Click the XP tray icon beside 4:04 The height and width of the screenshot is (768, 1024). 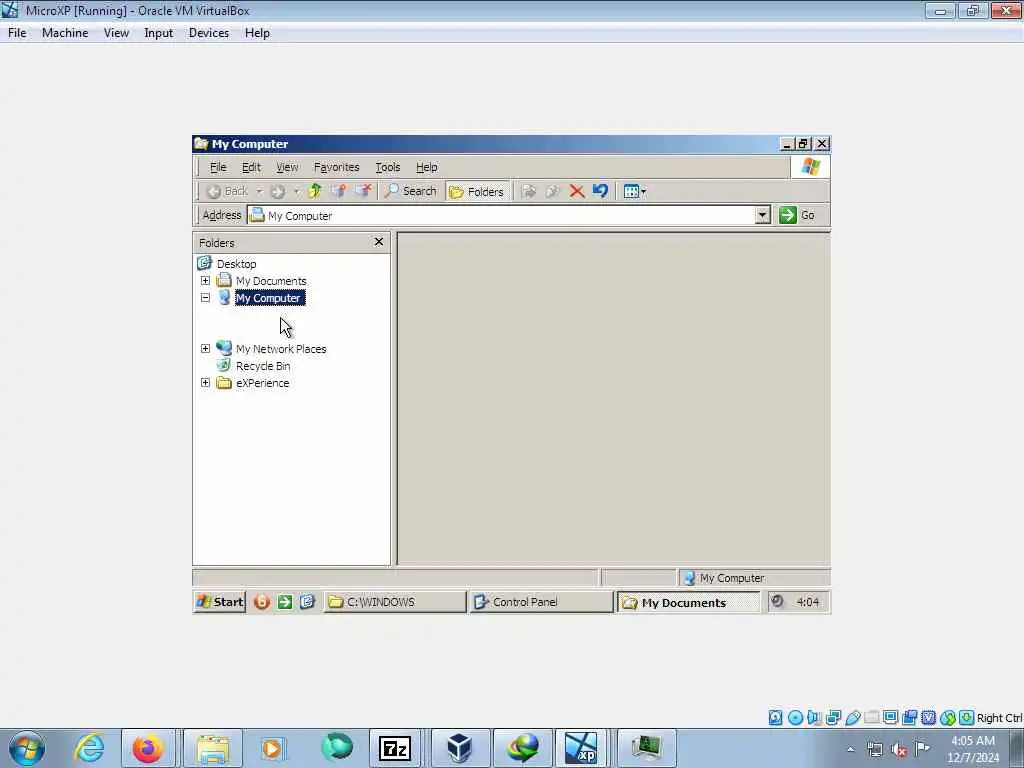click(x=777, y=601)
